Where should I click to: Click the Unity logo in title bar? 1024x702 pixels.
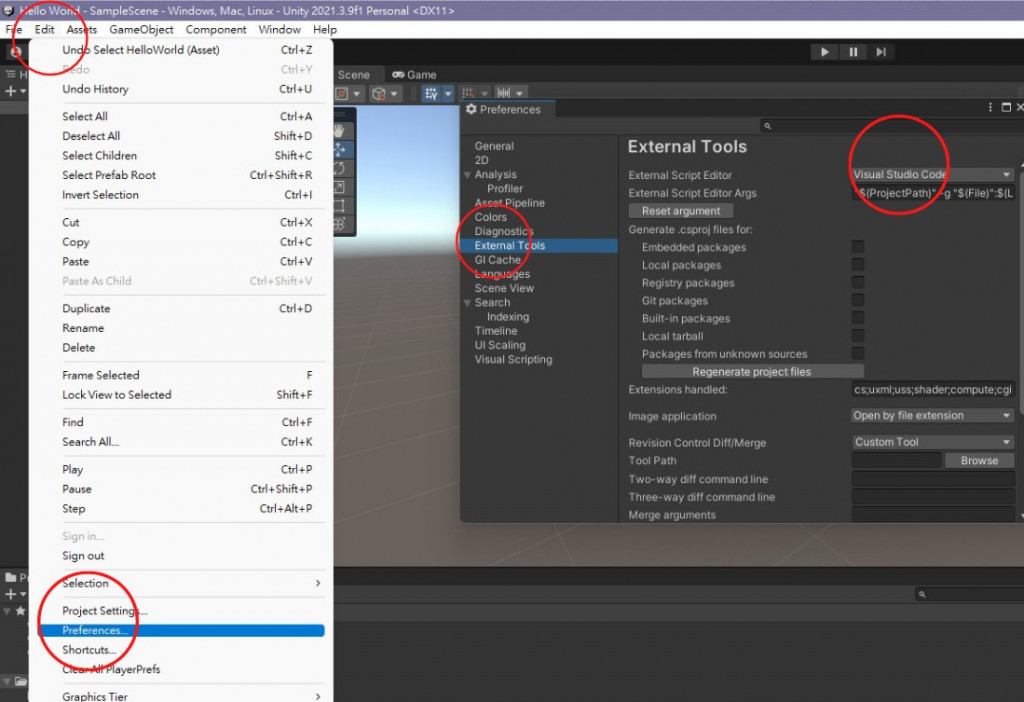(x=8, y=10)
